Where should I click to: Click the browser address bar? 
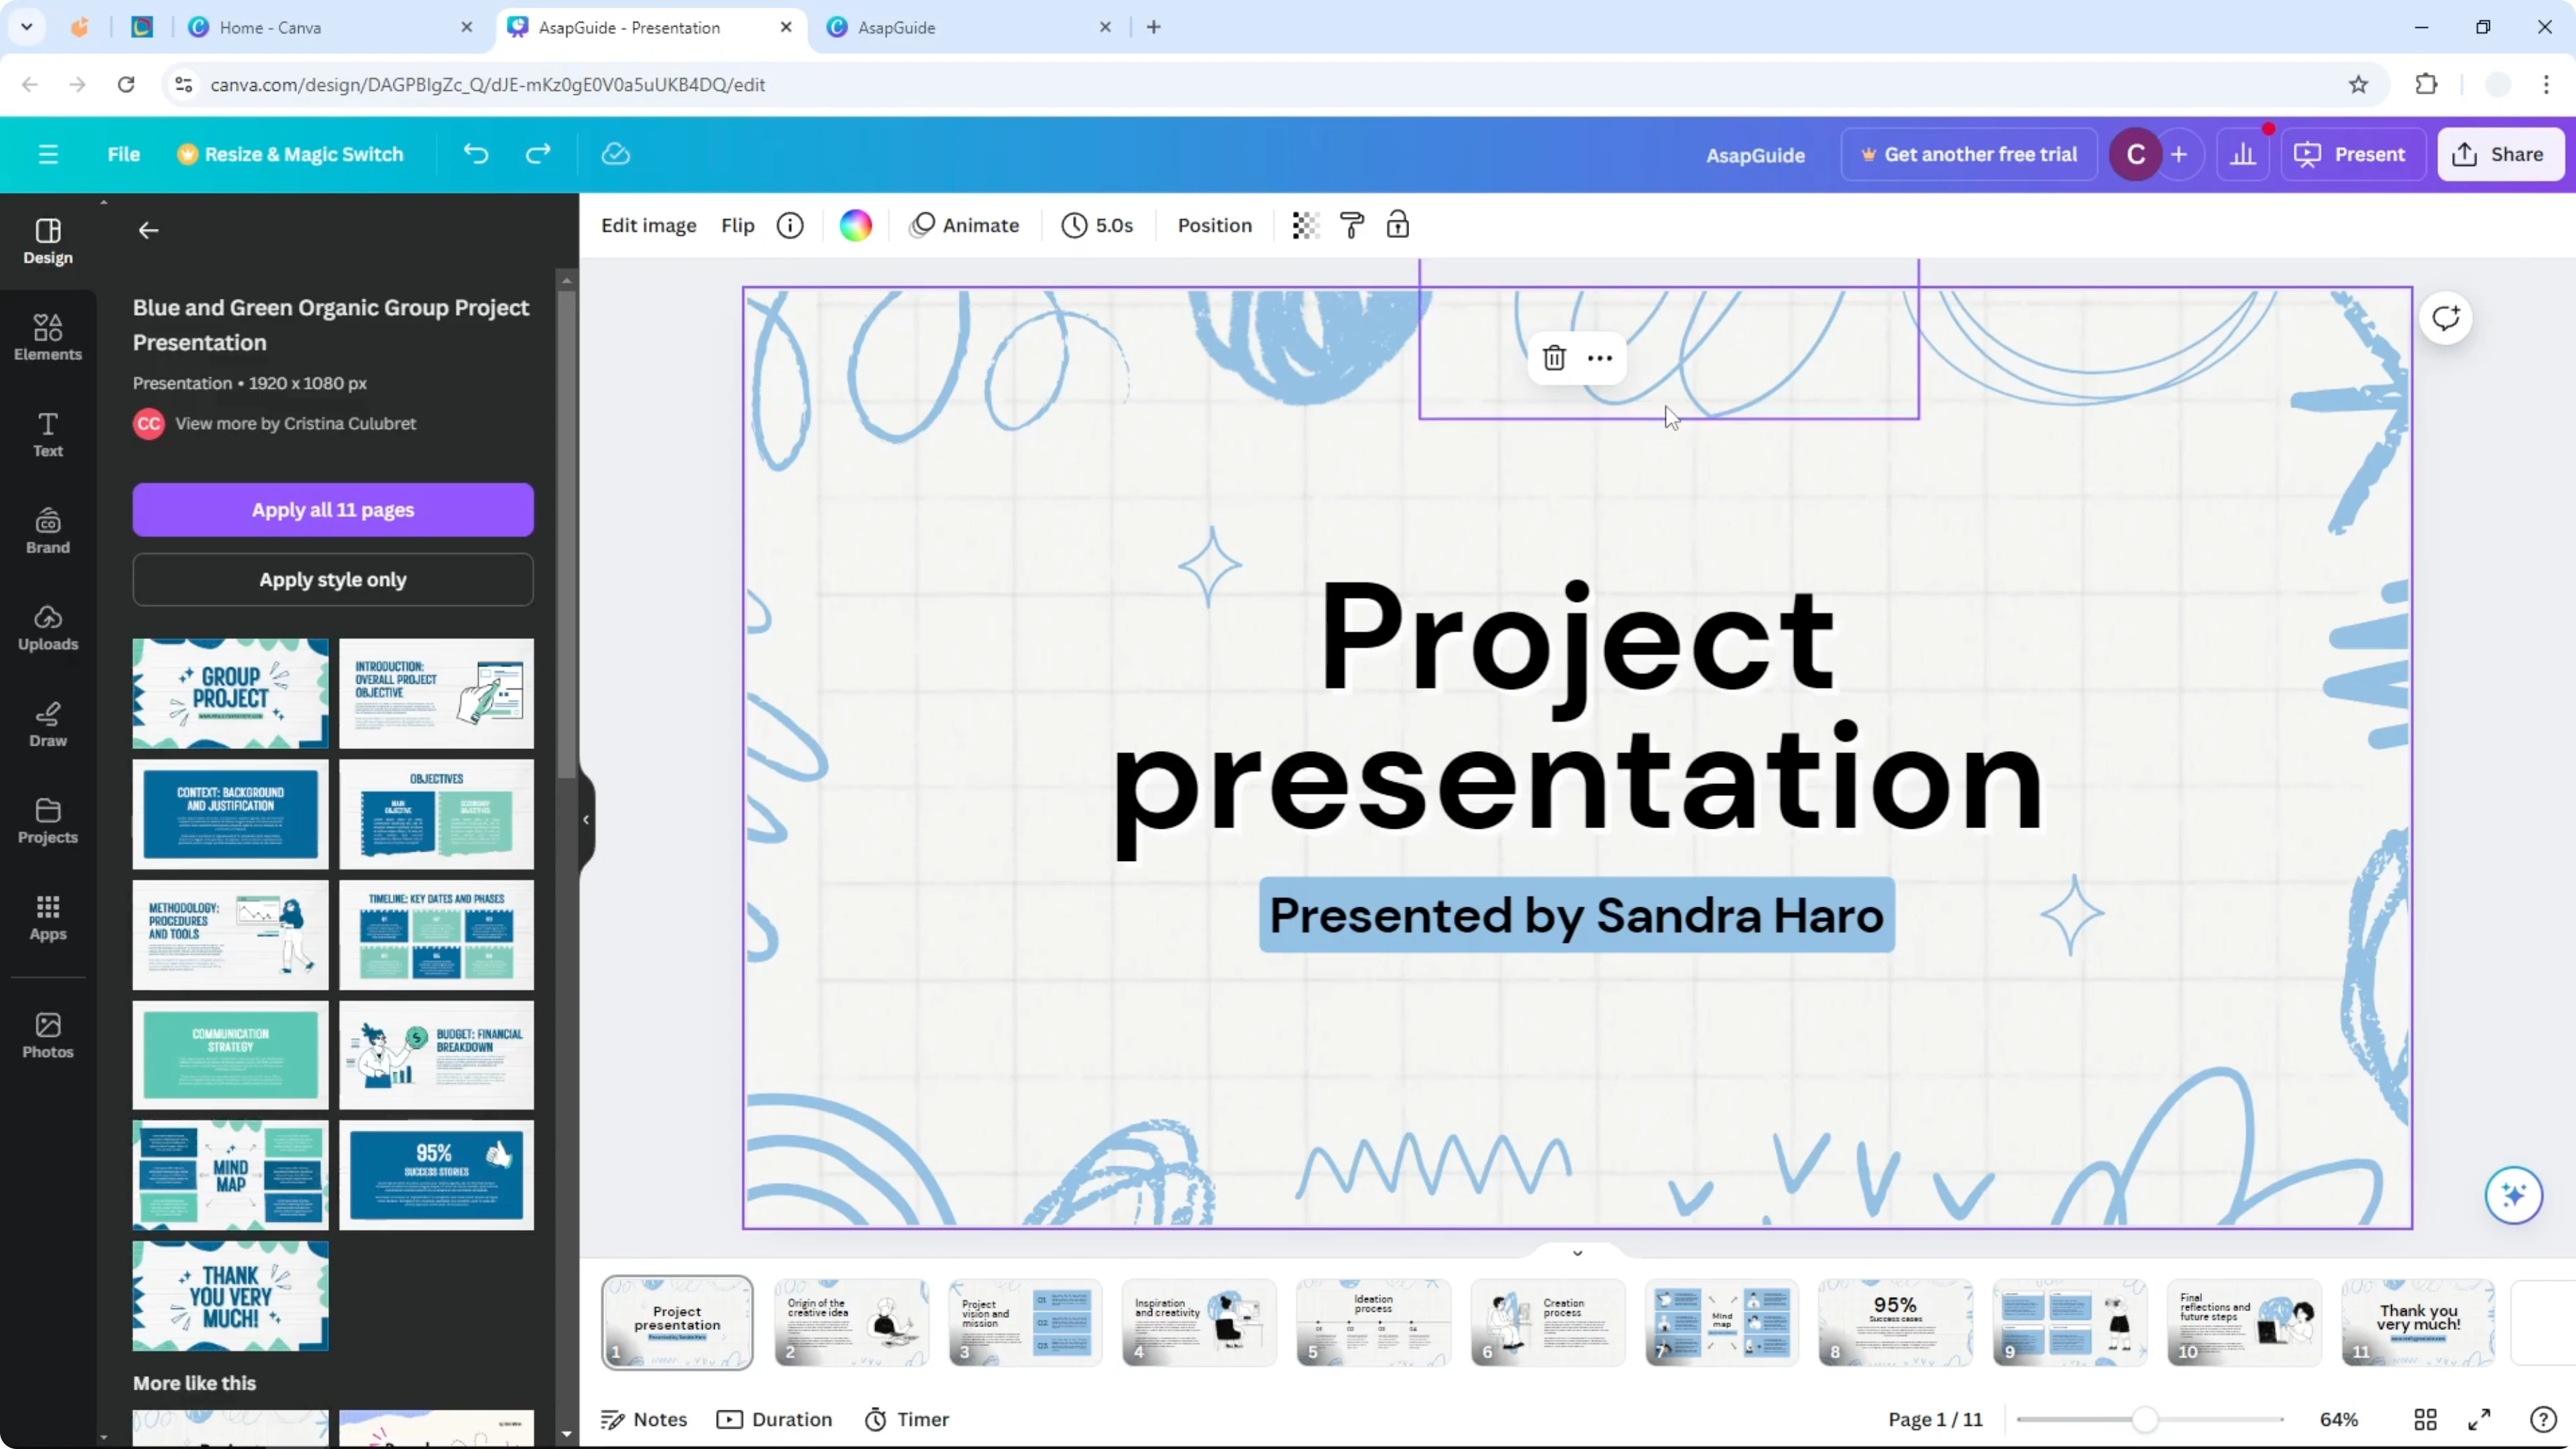click(x=1250, y=84)
